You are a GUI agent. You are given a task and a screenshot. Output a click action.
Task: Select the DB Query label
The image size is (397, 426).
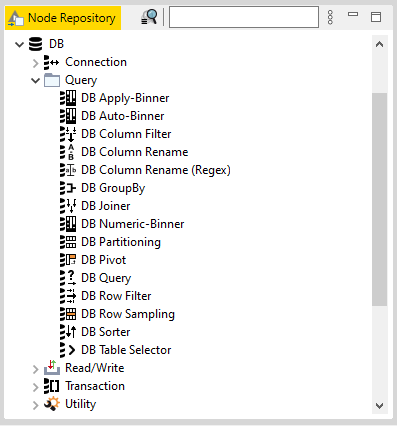[x=106, y=278]
